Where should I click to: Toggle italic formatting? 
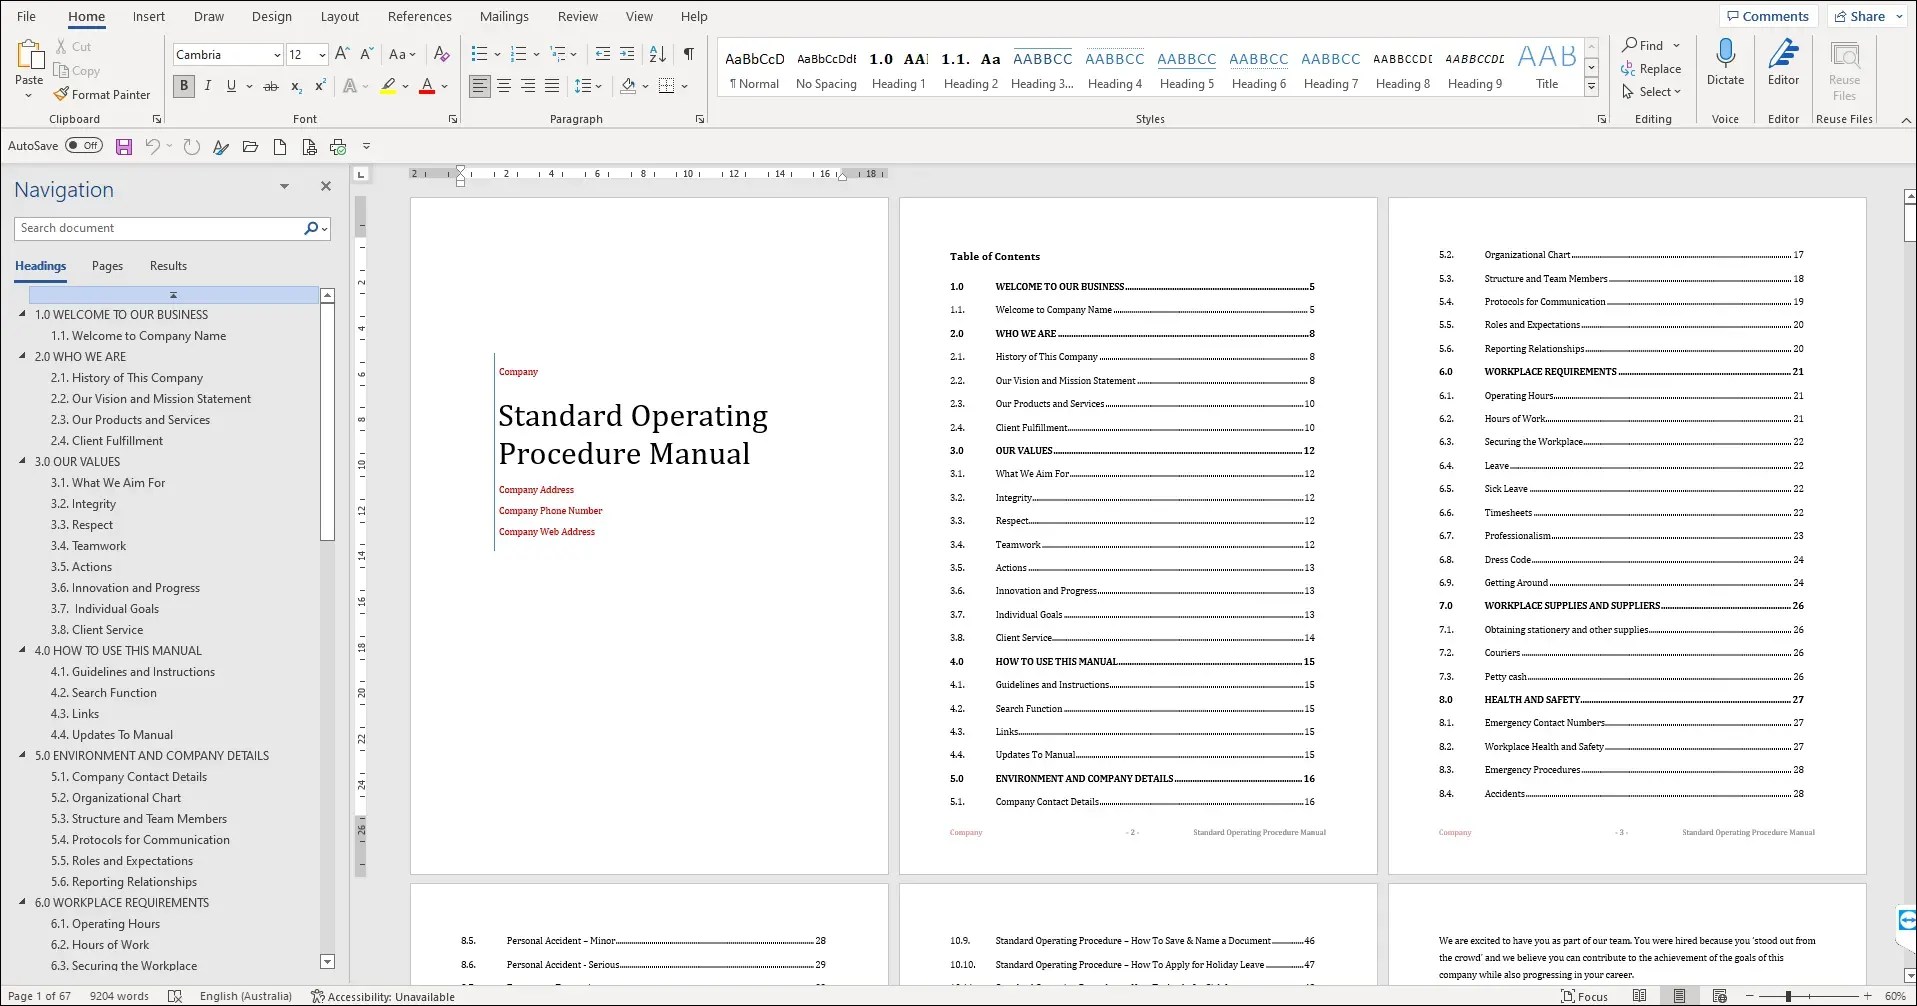pos(207,86)
